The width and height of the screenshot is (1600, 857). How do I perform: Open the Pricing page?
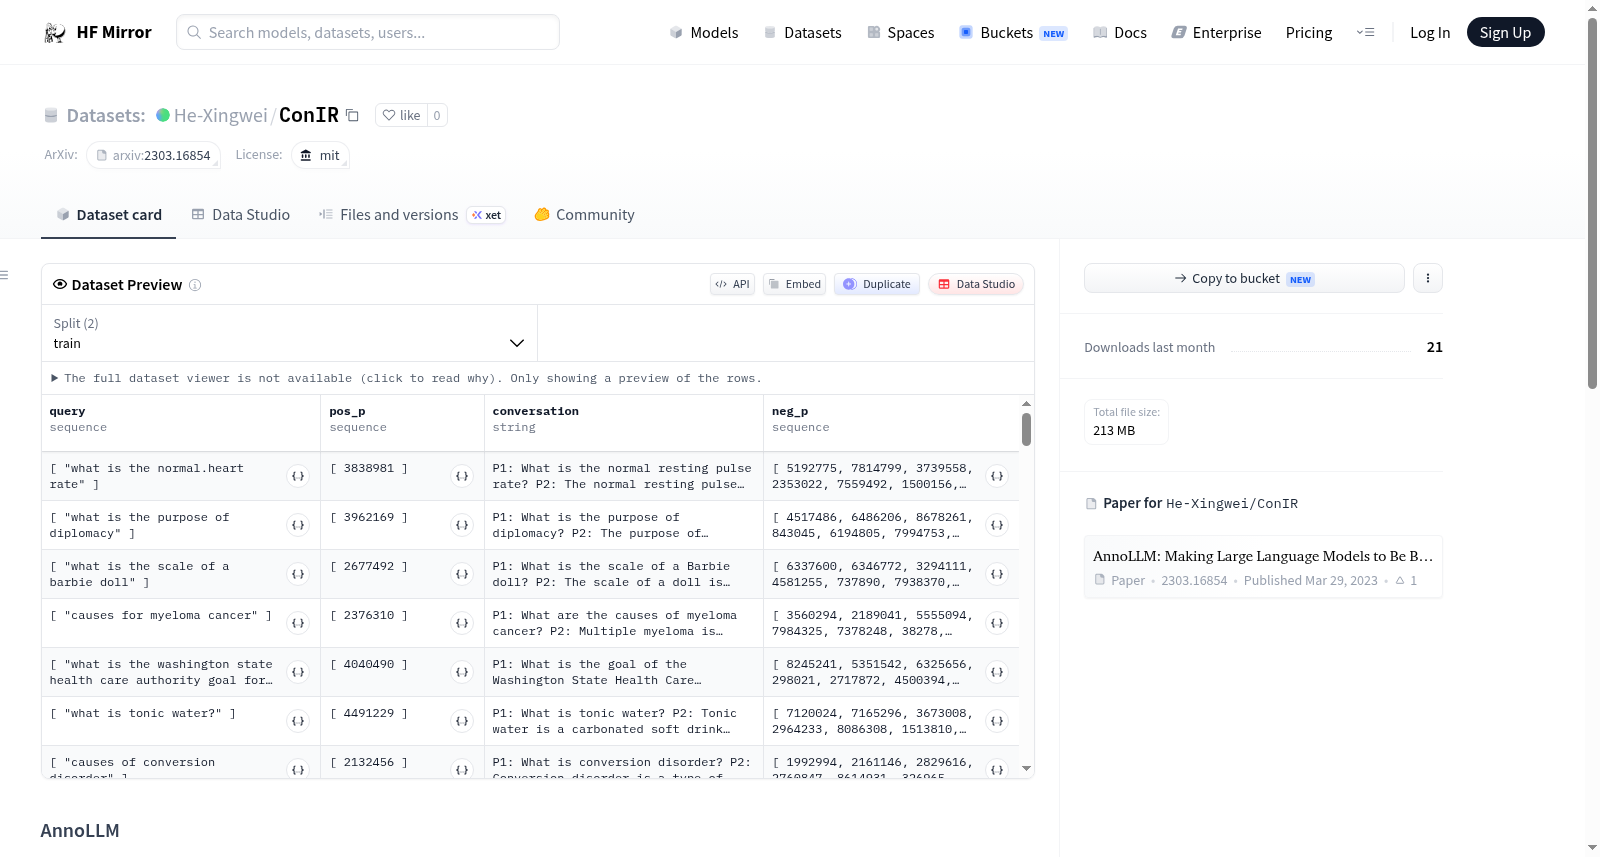tap(1309, 33)
